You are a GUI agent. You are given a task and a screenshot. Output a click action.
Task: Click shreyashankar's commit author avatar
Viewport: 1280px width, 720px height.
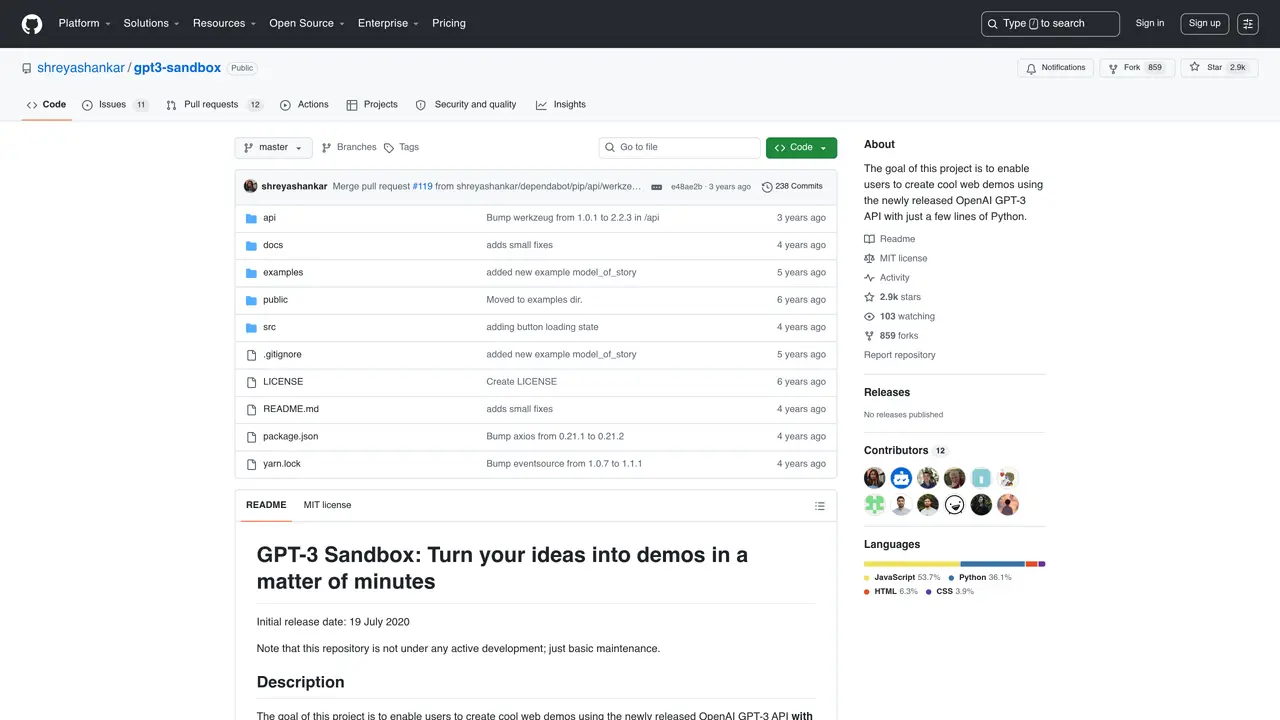pos(250,186)
